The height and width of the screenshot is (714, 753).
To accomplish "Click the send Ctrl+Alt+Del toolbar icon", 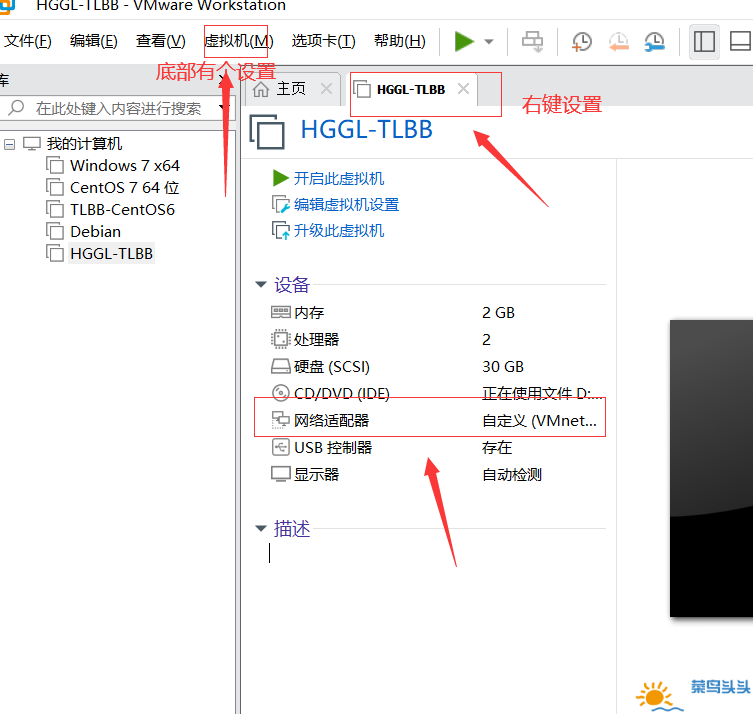I will [x=532, y=41].
